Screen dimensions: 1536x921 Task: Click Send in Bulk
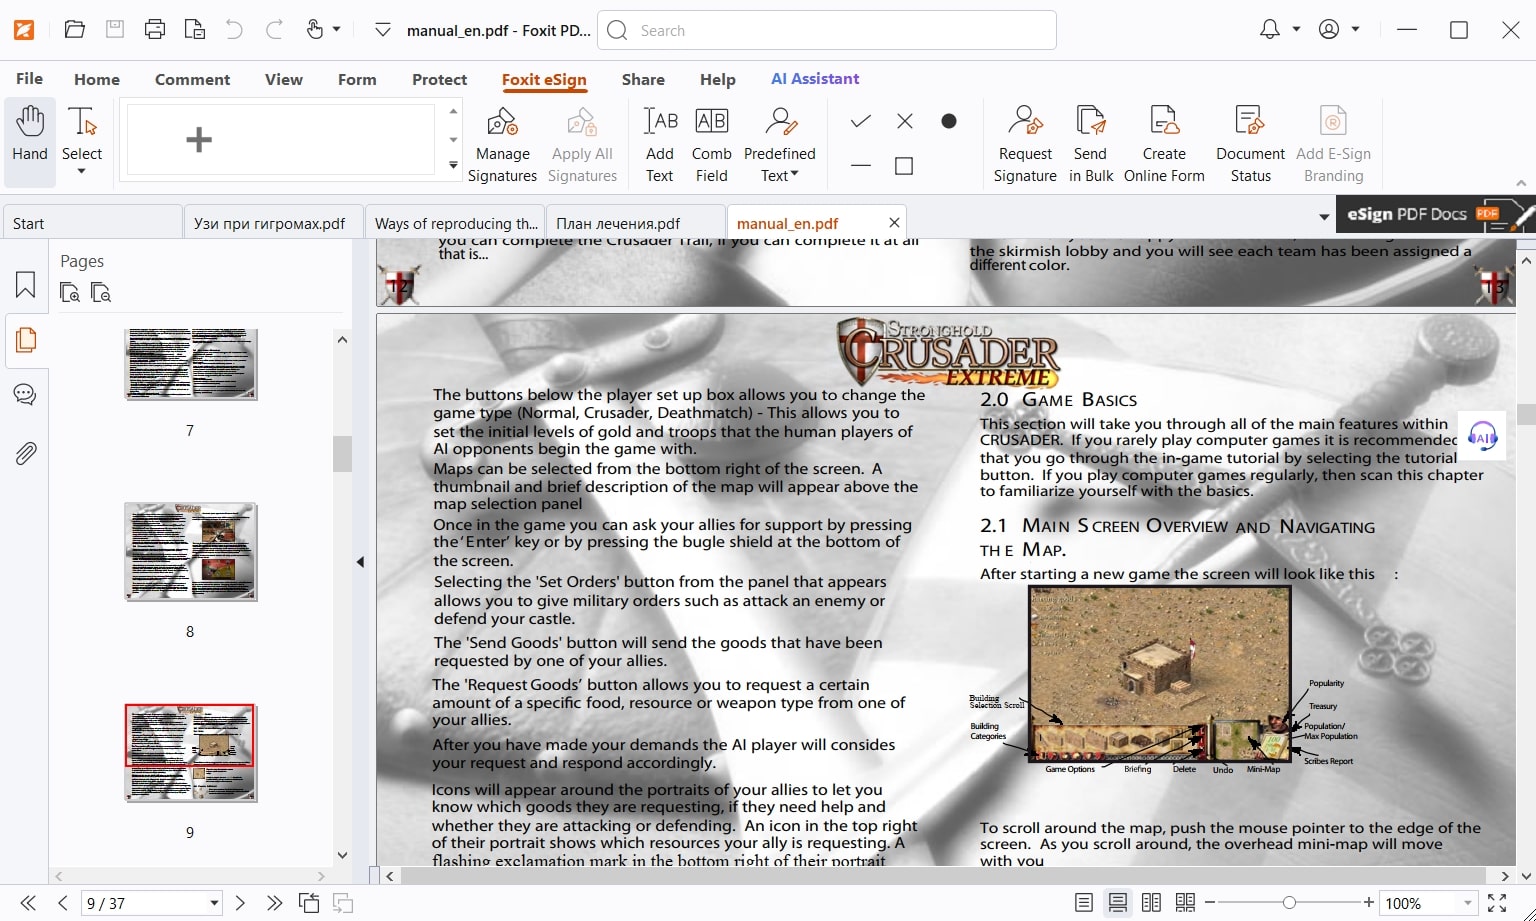[1090, 146]
